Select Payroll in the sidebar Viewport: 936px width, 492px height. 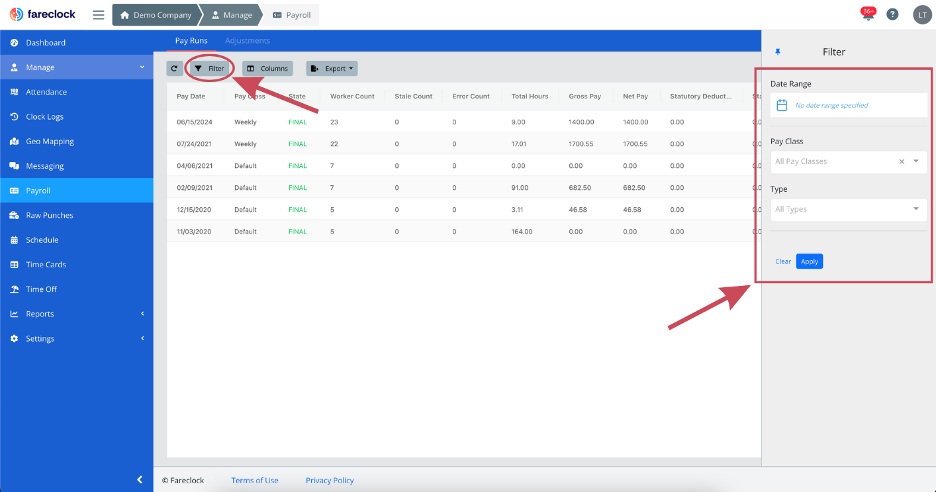click(76, 190)
